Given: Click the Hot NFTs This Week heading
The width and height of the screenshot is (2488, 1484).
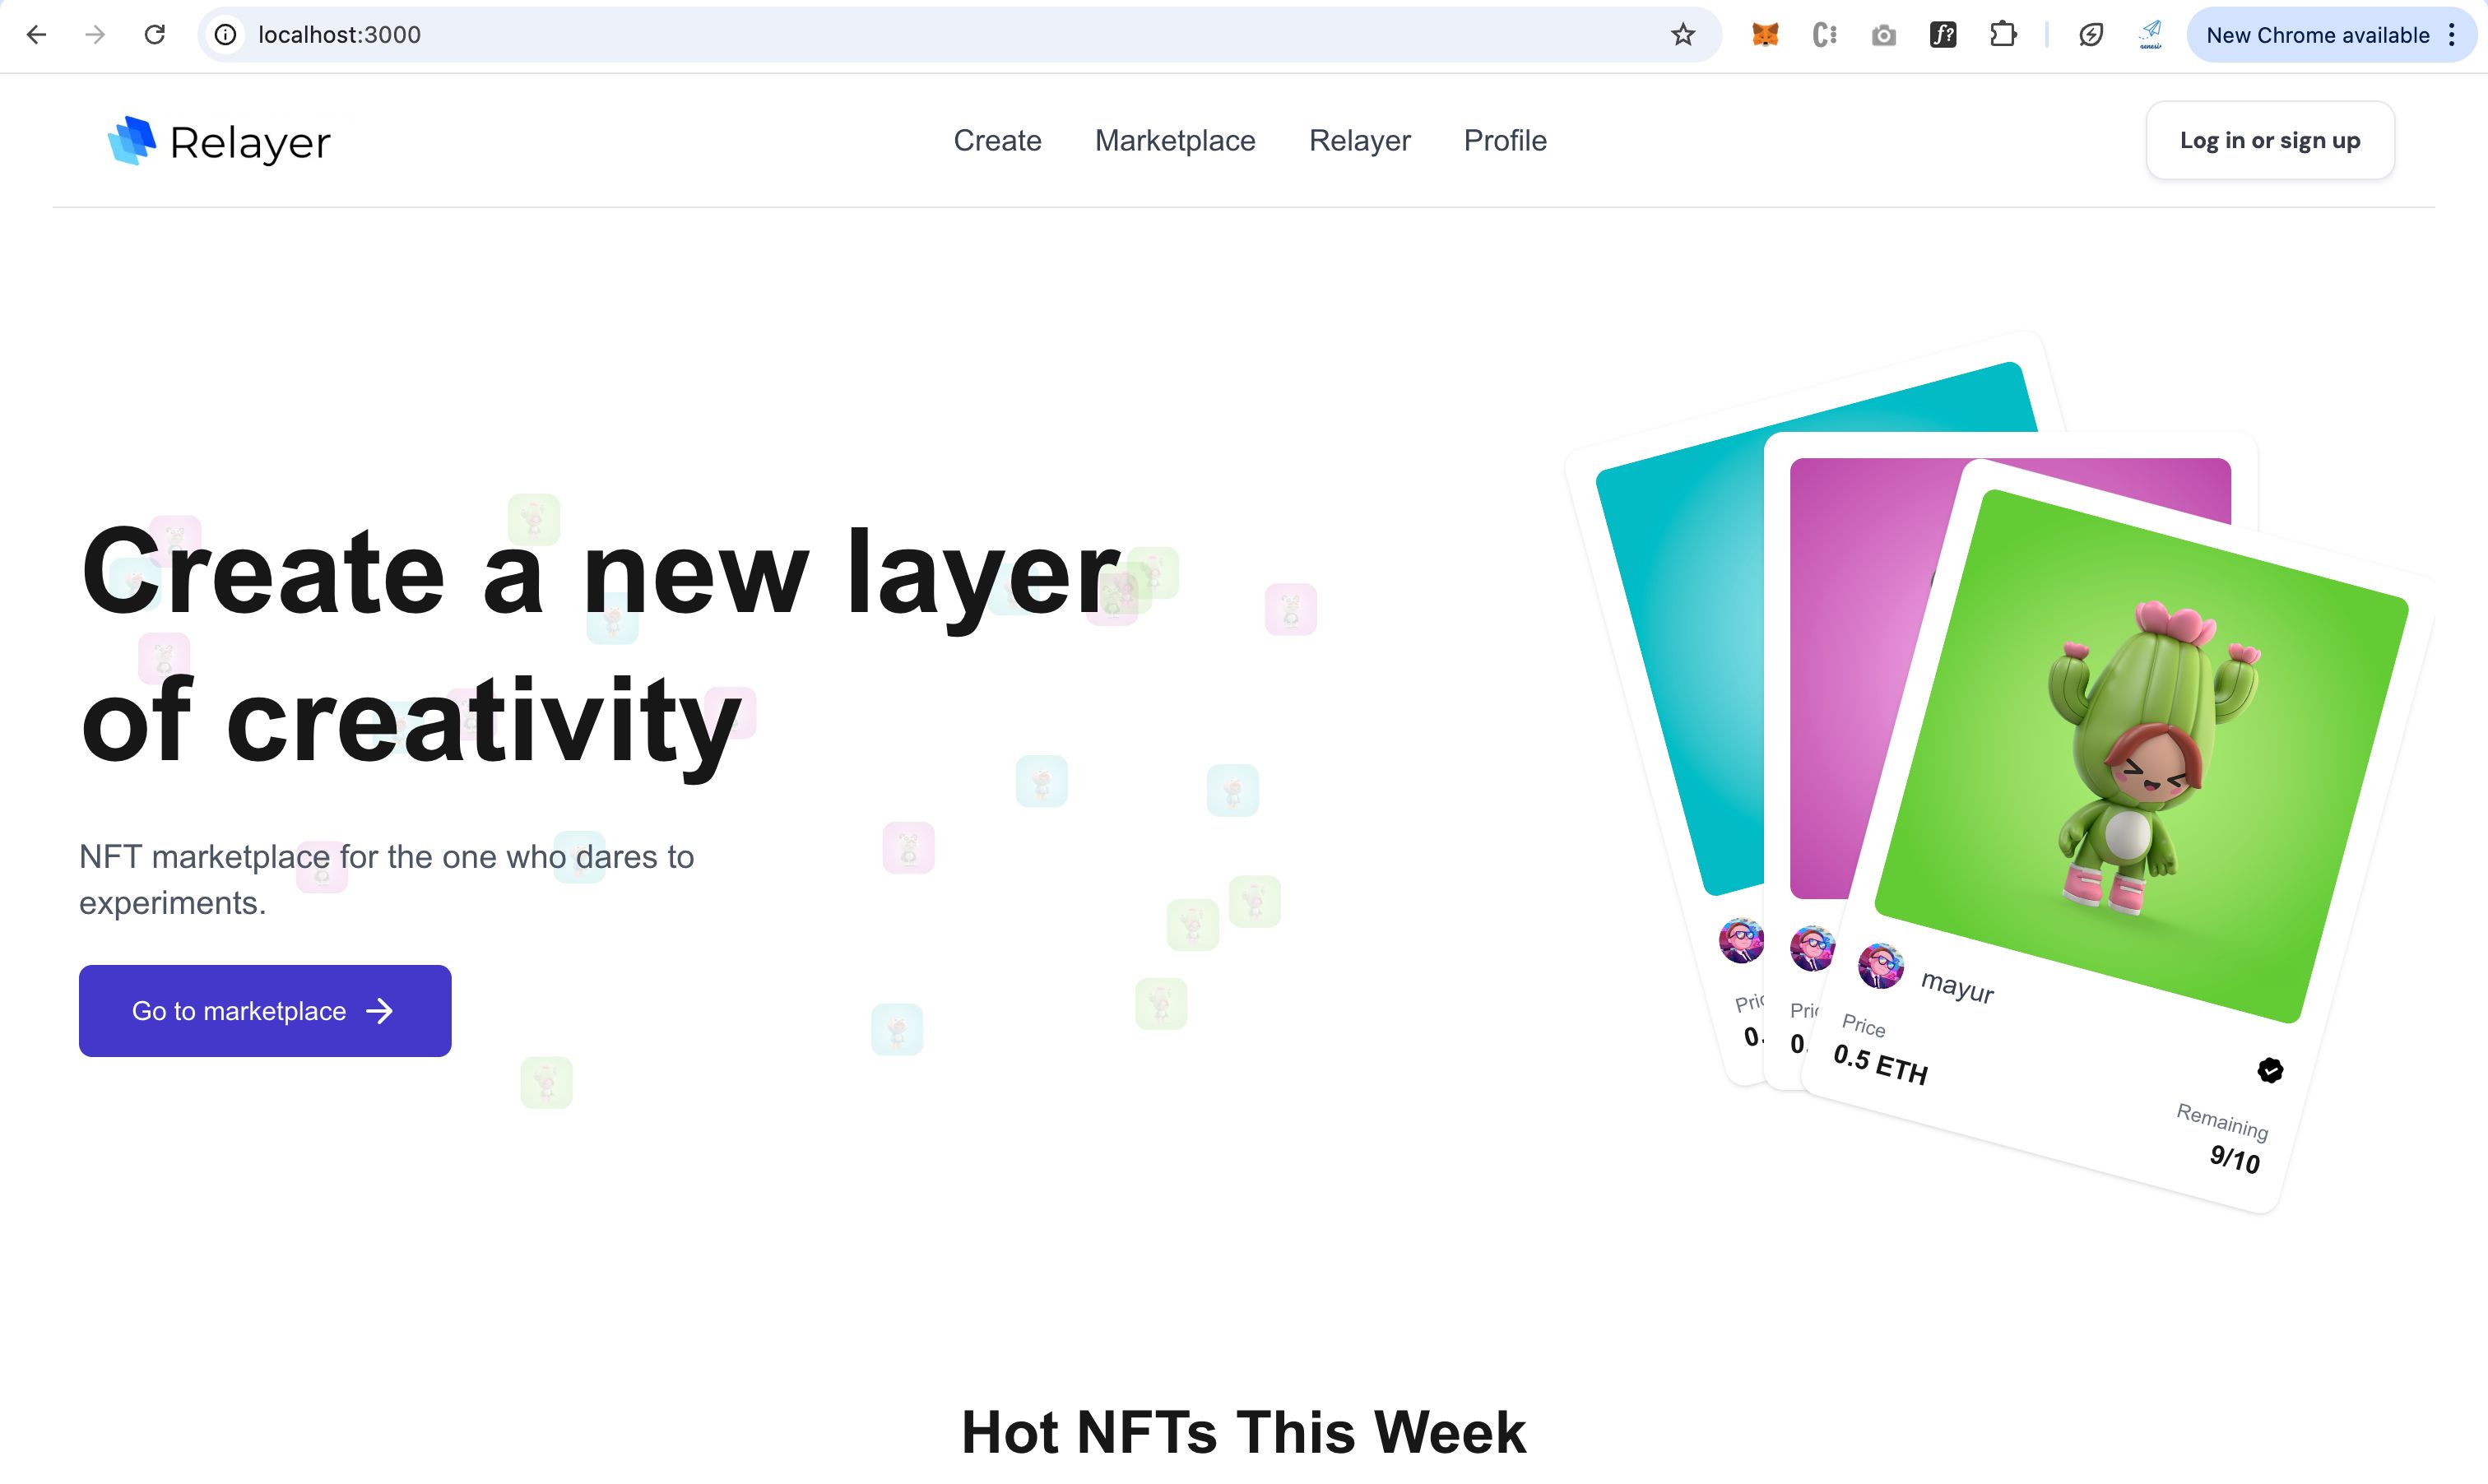Looking at the screenshot, I should 1243,1431.
